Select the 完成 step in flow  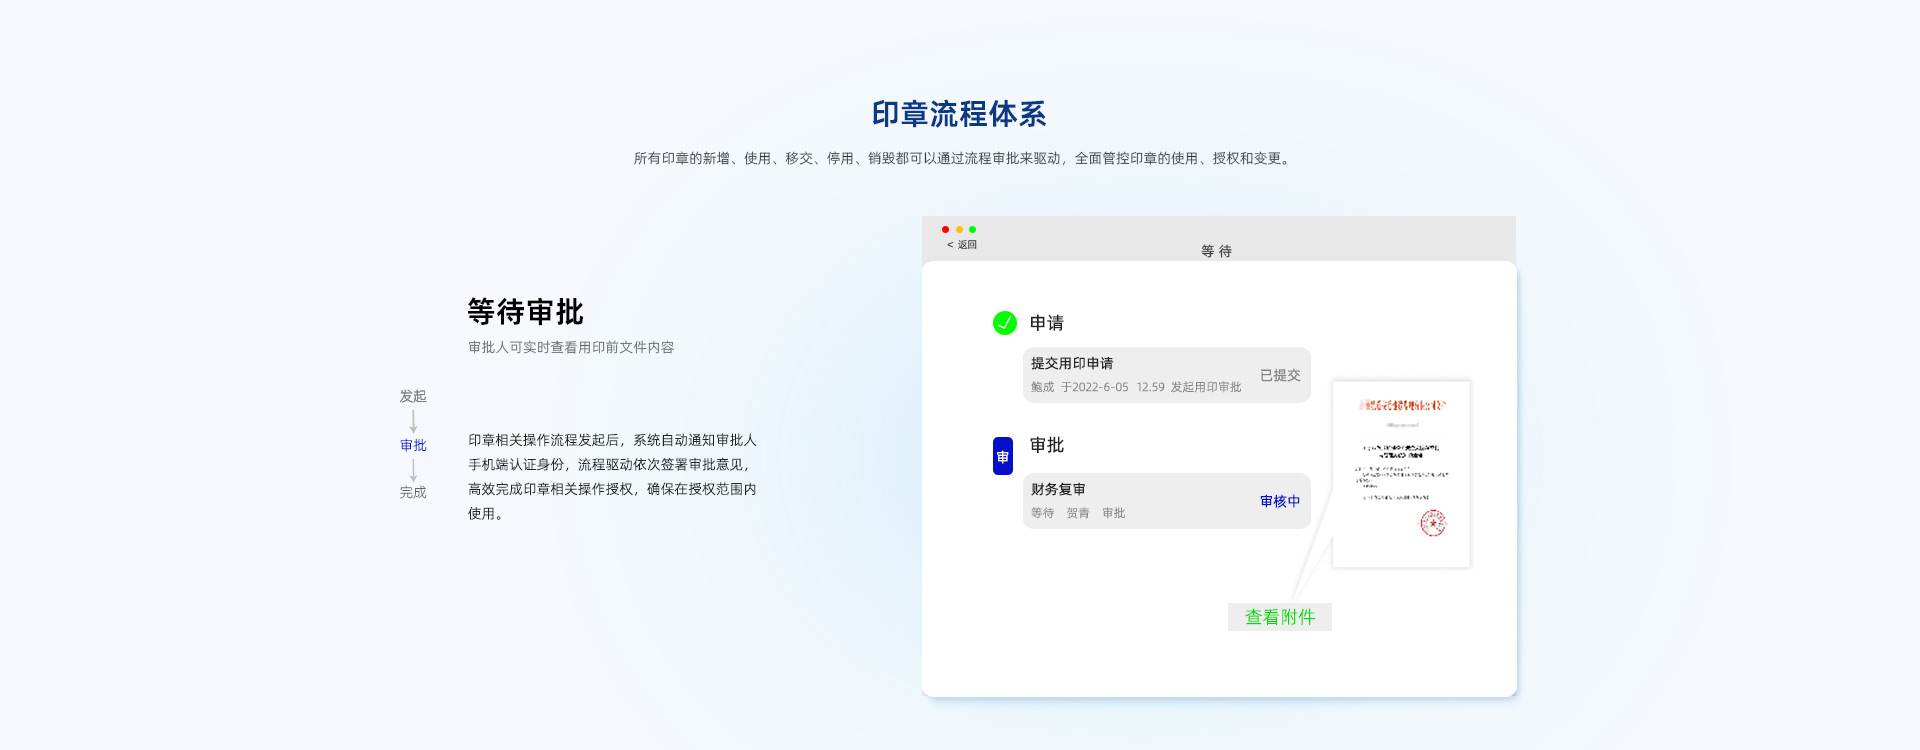coord(413,492)
